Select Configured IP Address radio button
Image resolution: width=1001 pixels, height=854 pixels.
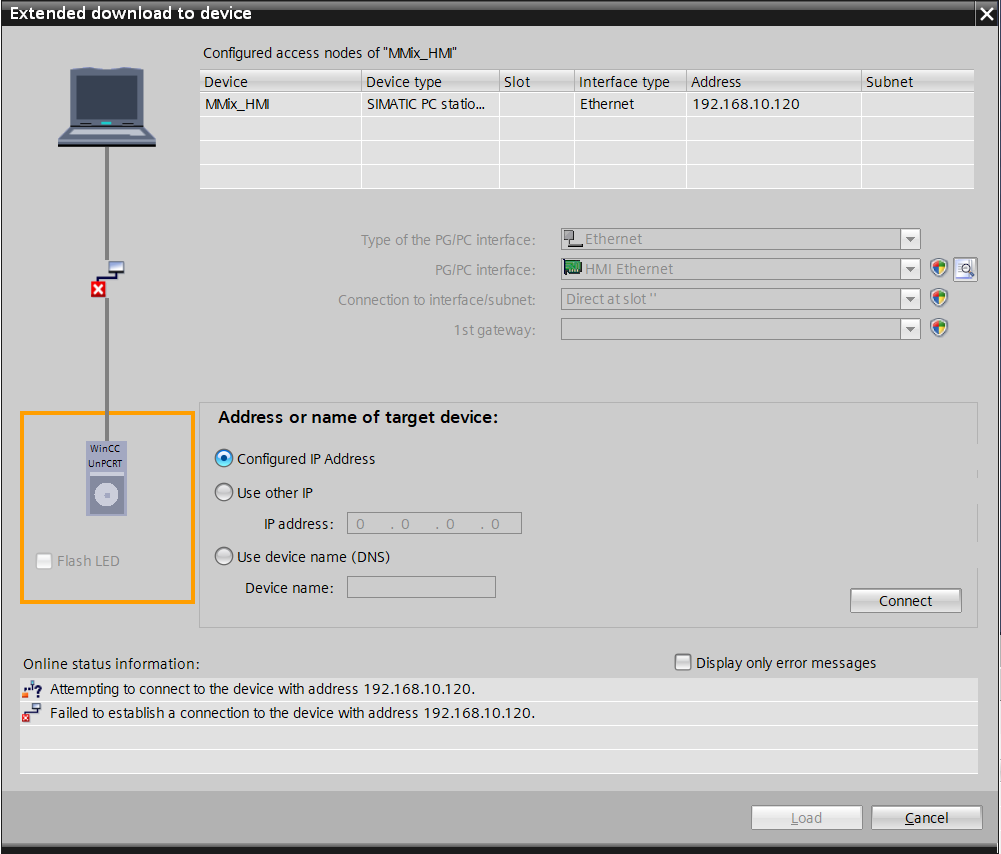[x=223, y=458]
